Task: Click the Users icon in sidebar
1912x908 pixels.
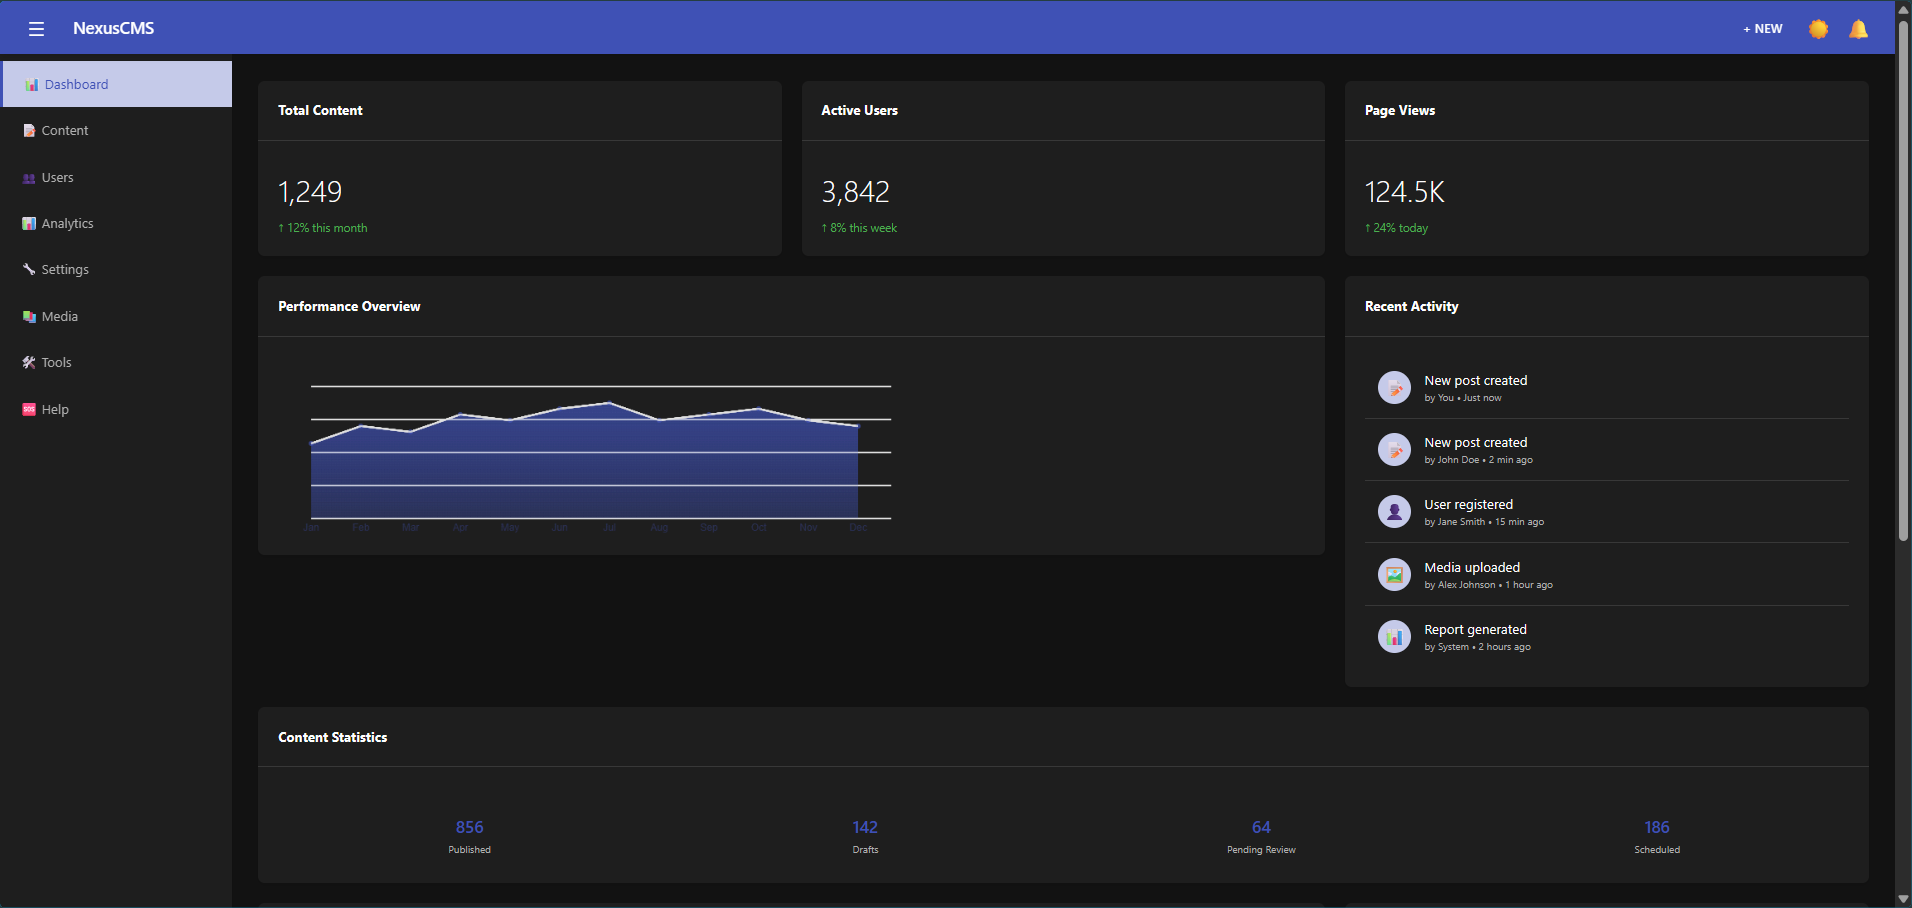Action: coord(29,178)
